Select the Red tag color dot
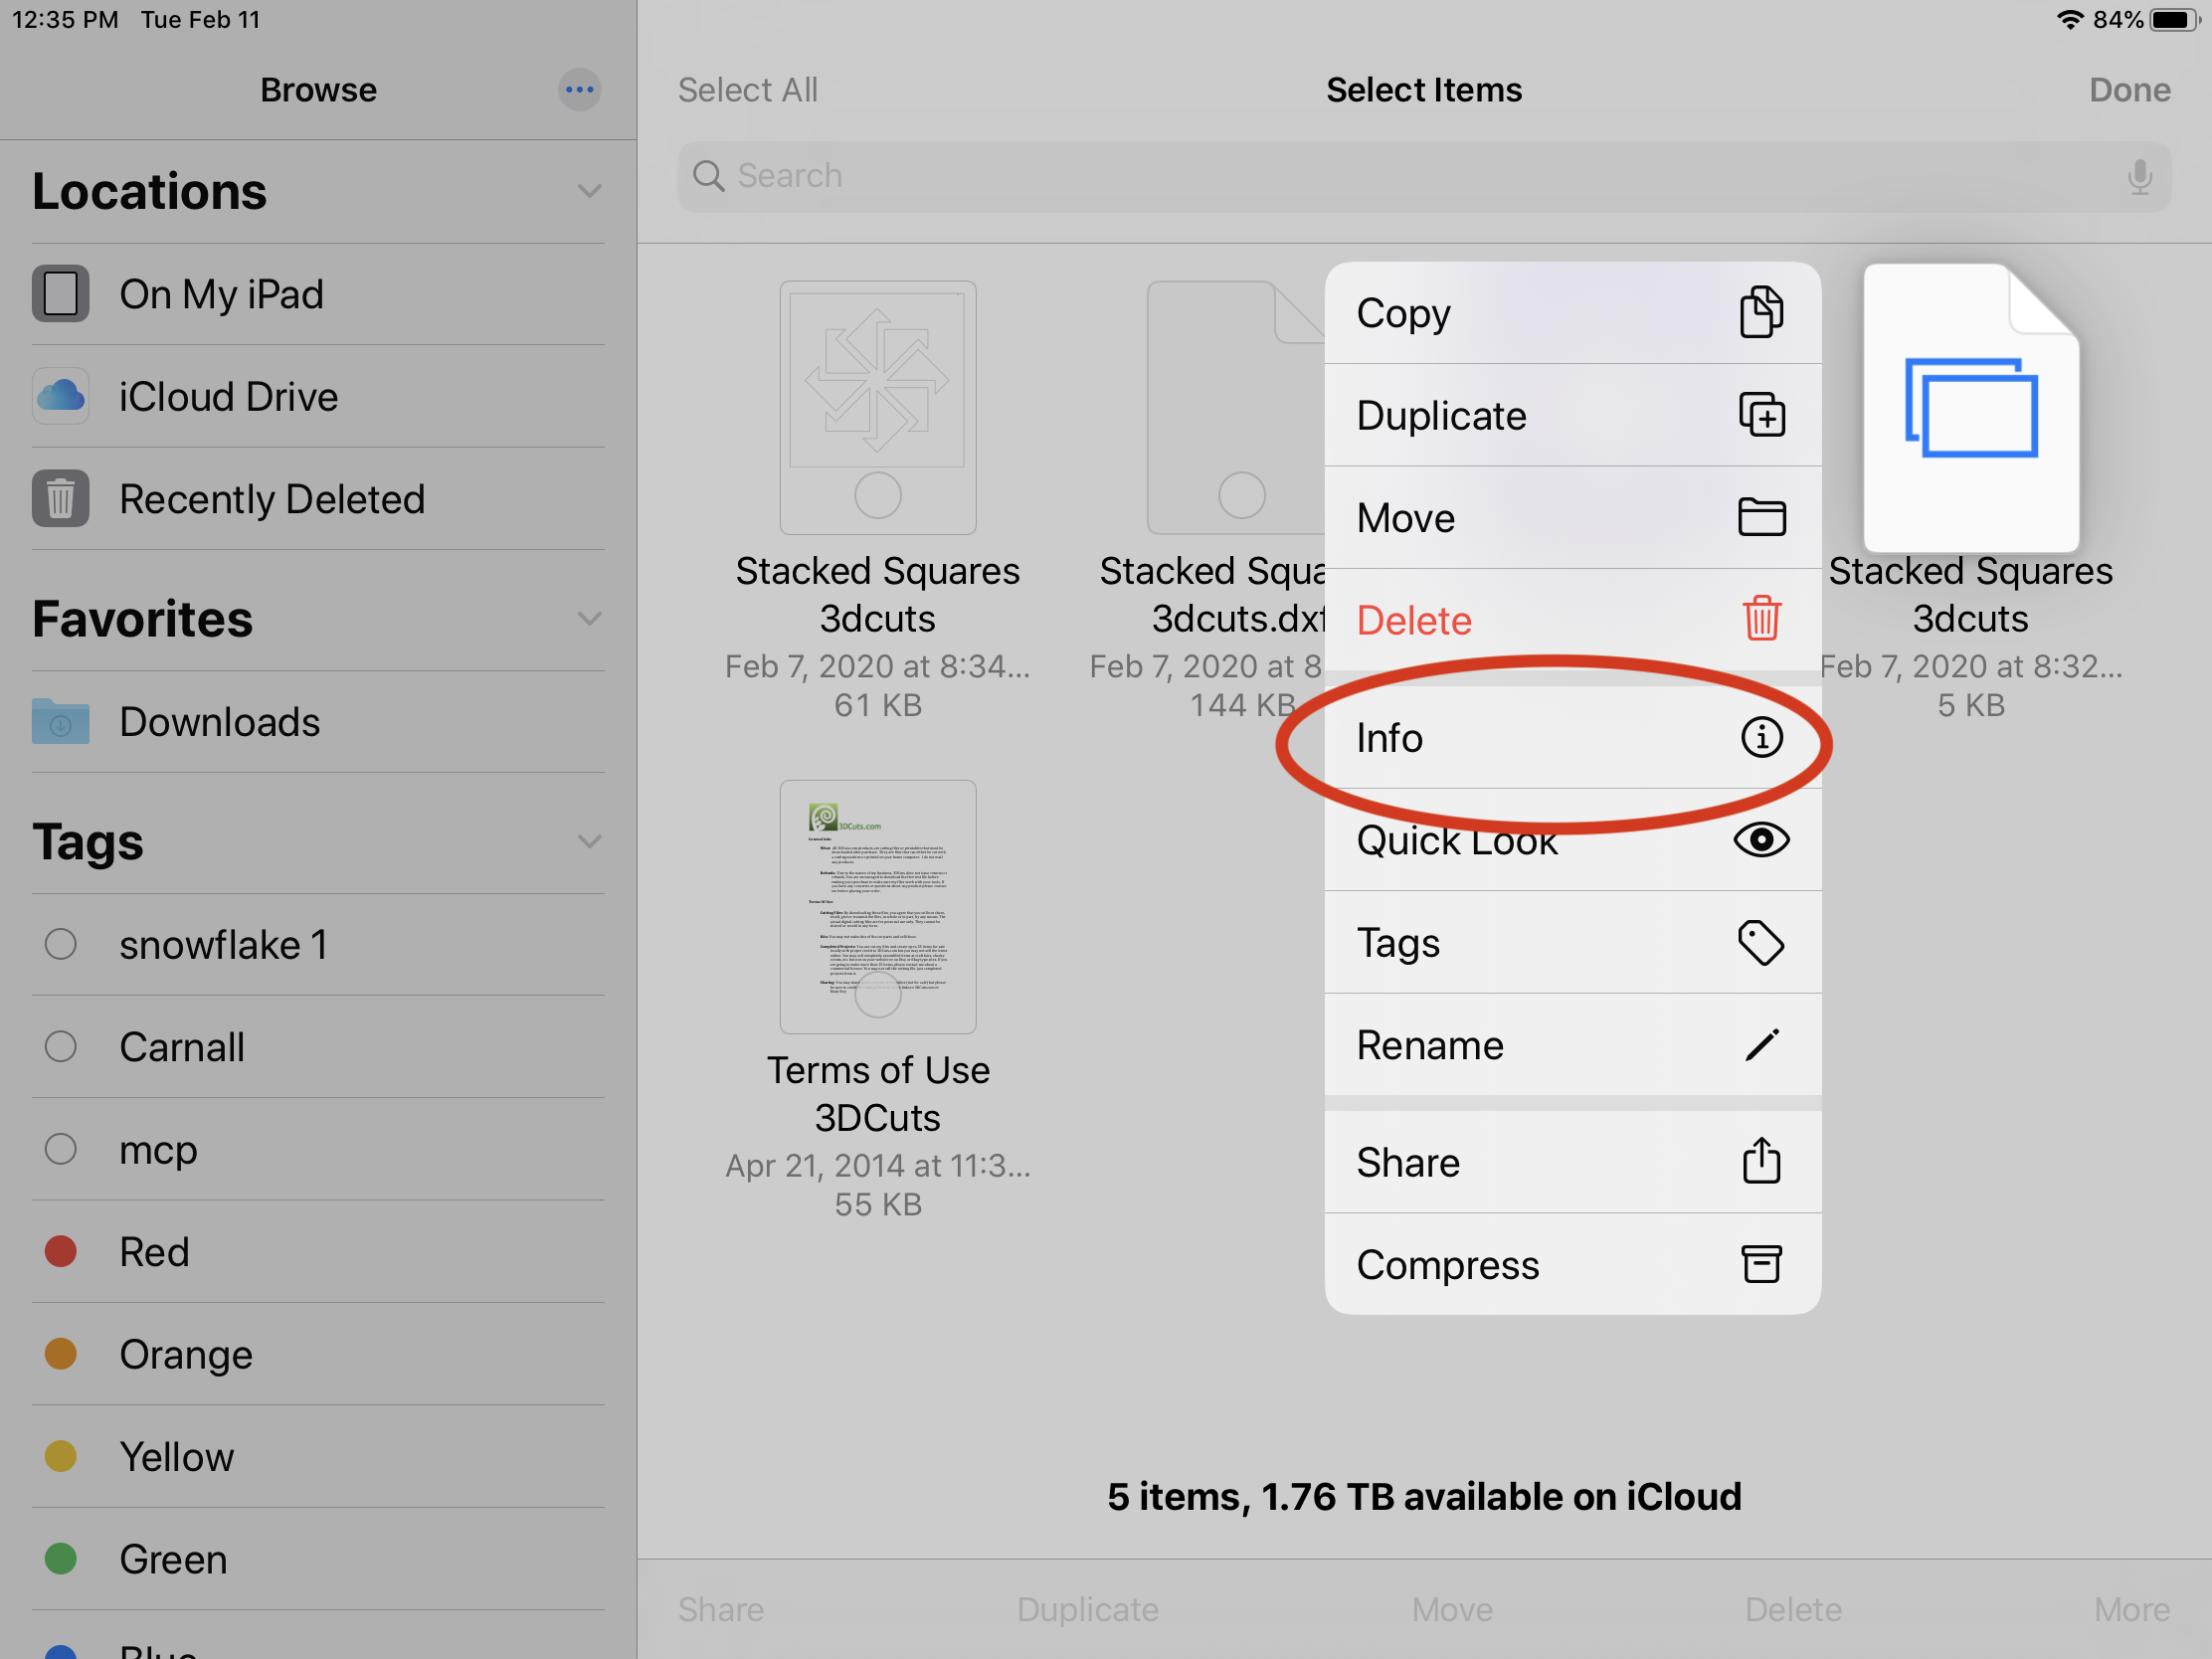This screenshot has height=1659, width=2212. coord(61,1251)
